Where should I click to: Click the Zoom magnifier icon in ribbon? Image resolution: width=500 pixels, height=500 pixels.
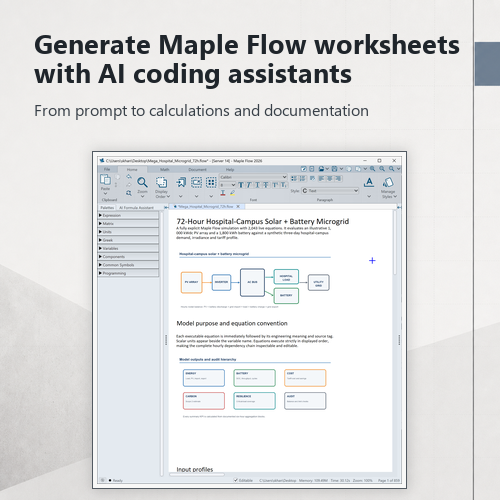142,182
